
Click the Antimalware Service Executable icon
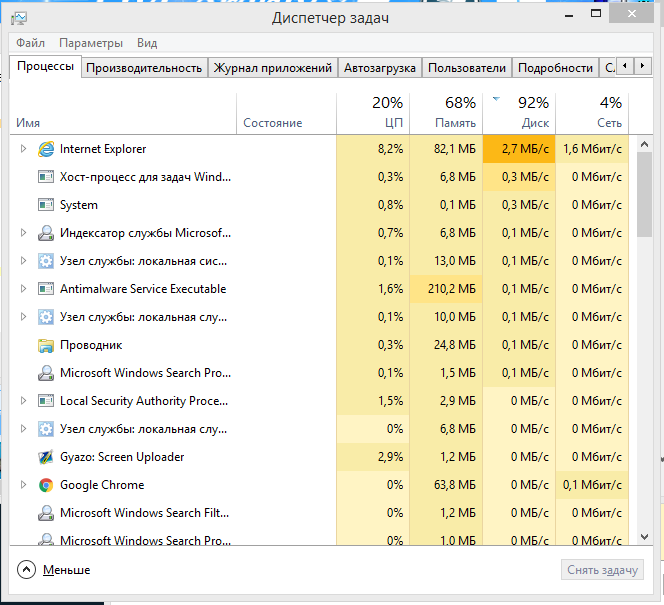click(46, 289)
